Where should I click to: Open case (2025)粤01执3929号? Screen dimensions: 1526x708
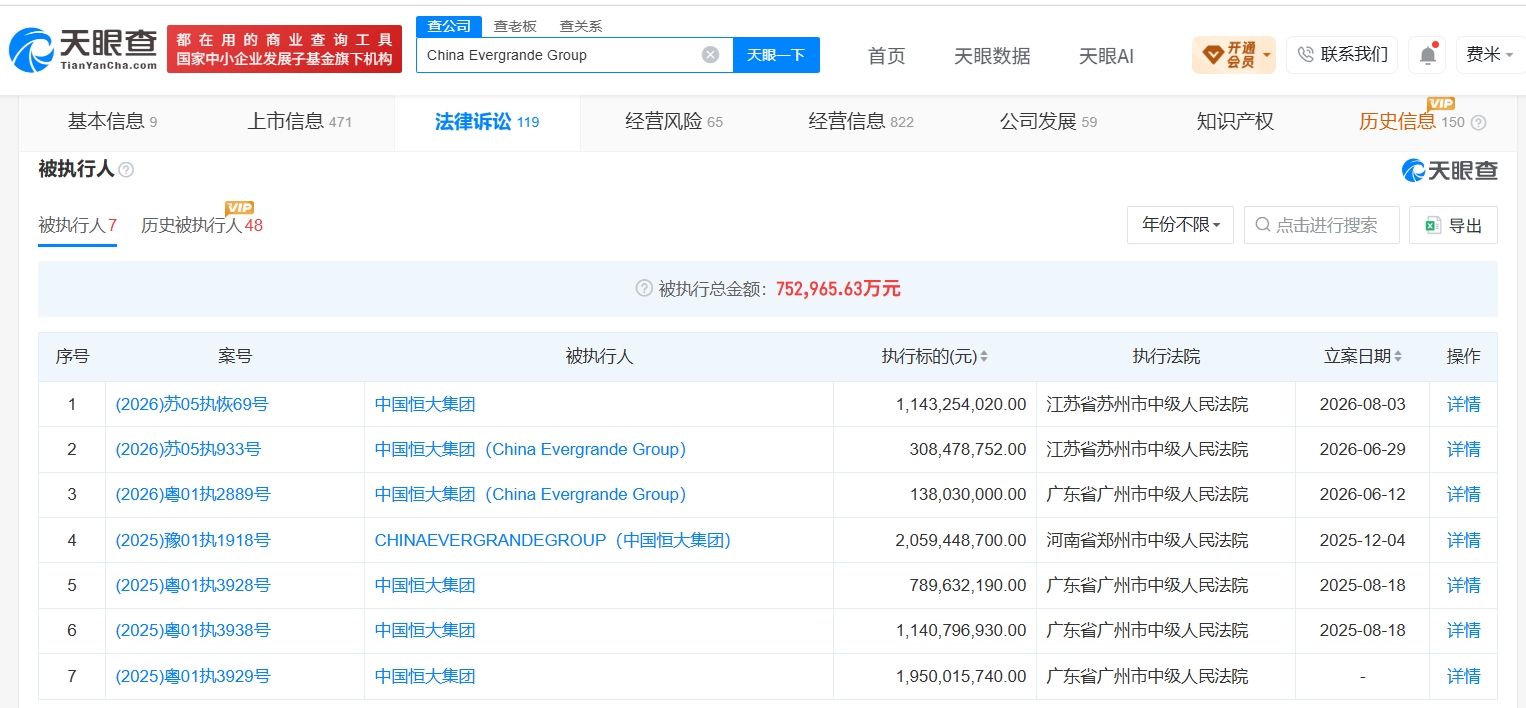[193, 676]
